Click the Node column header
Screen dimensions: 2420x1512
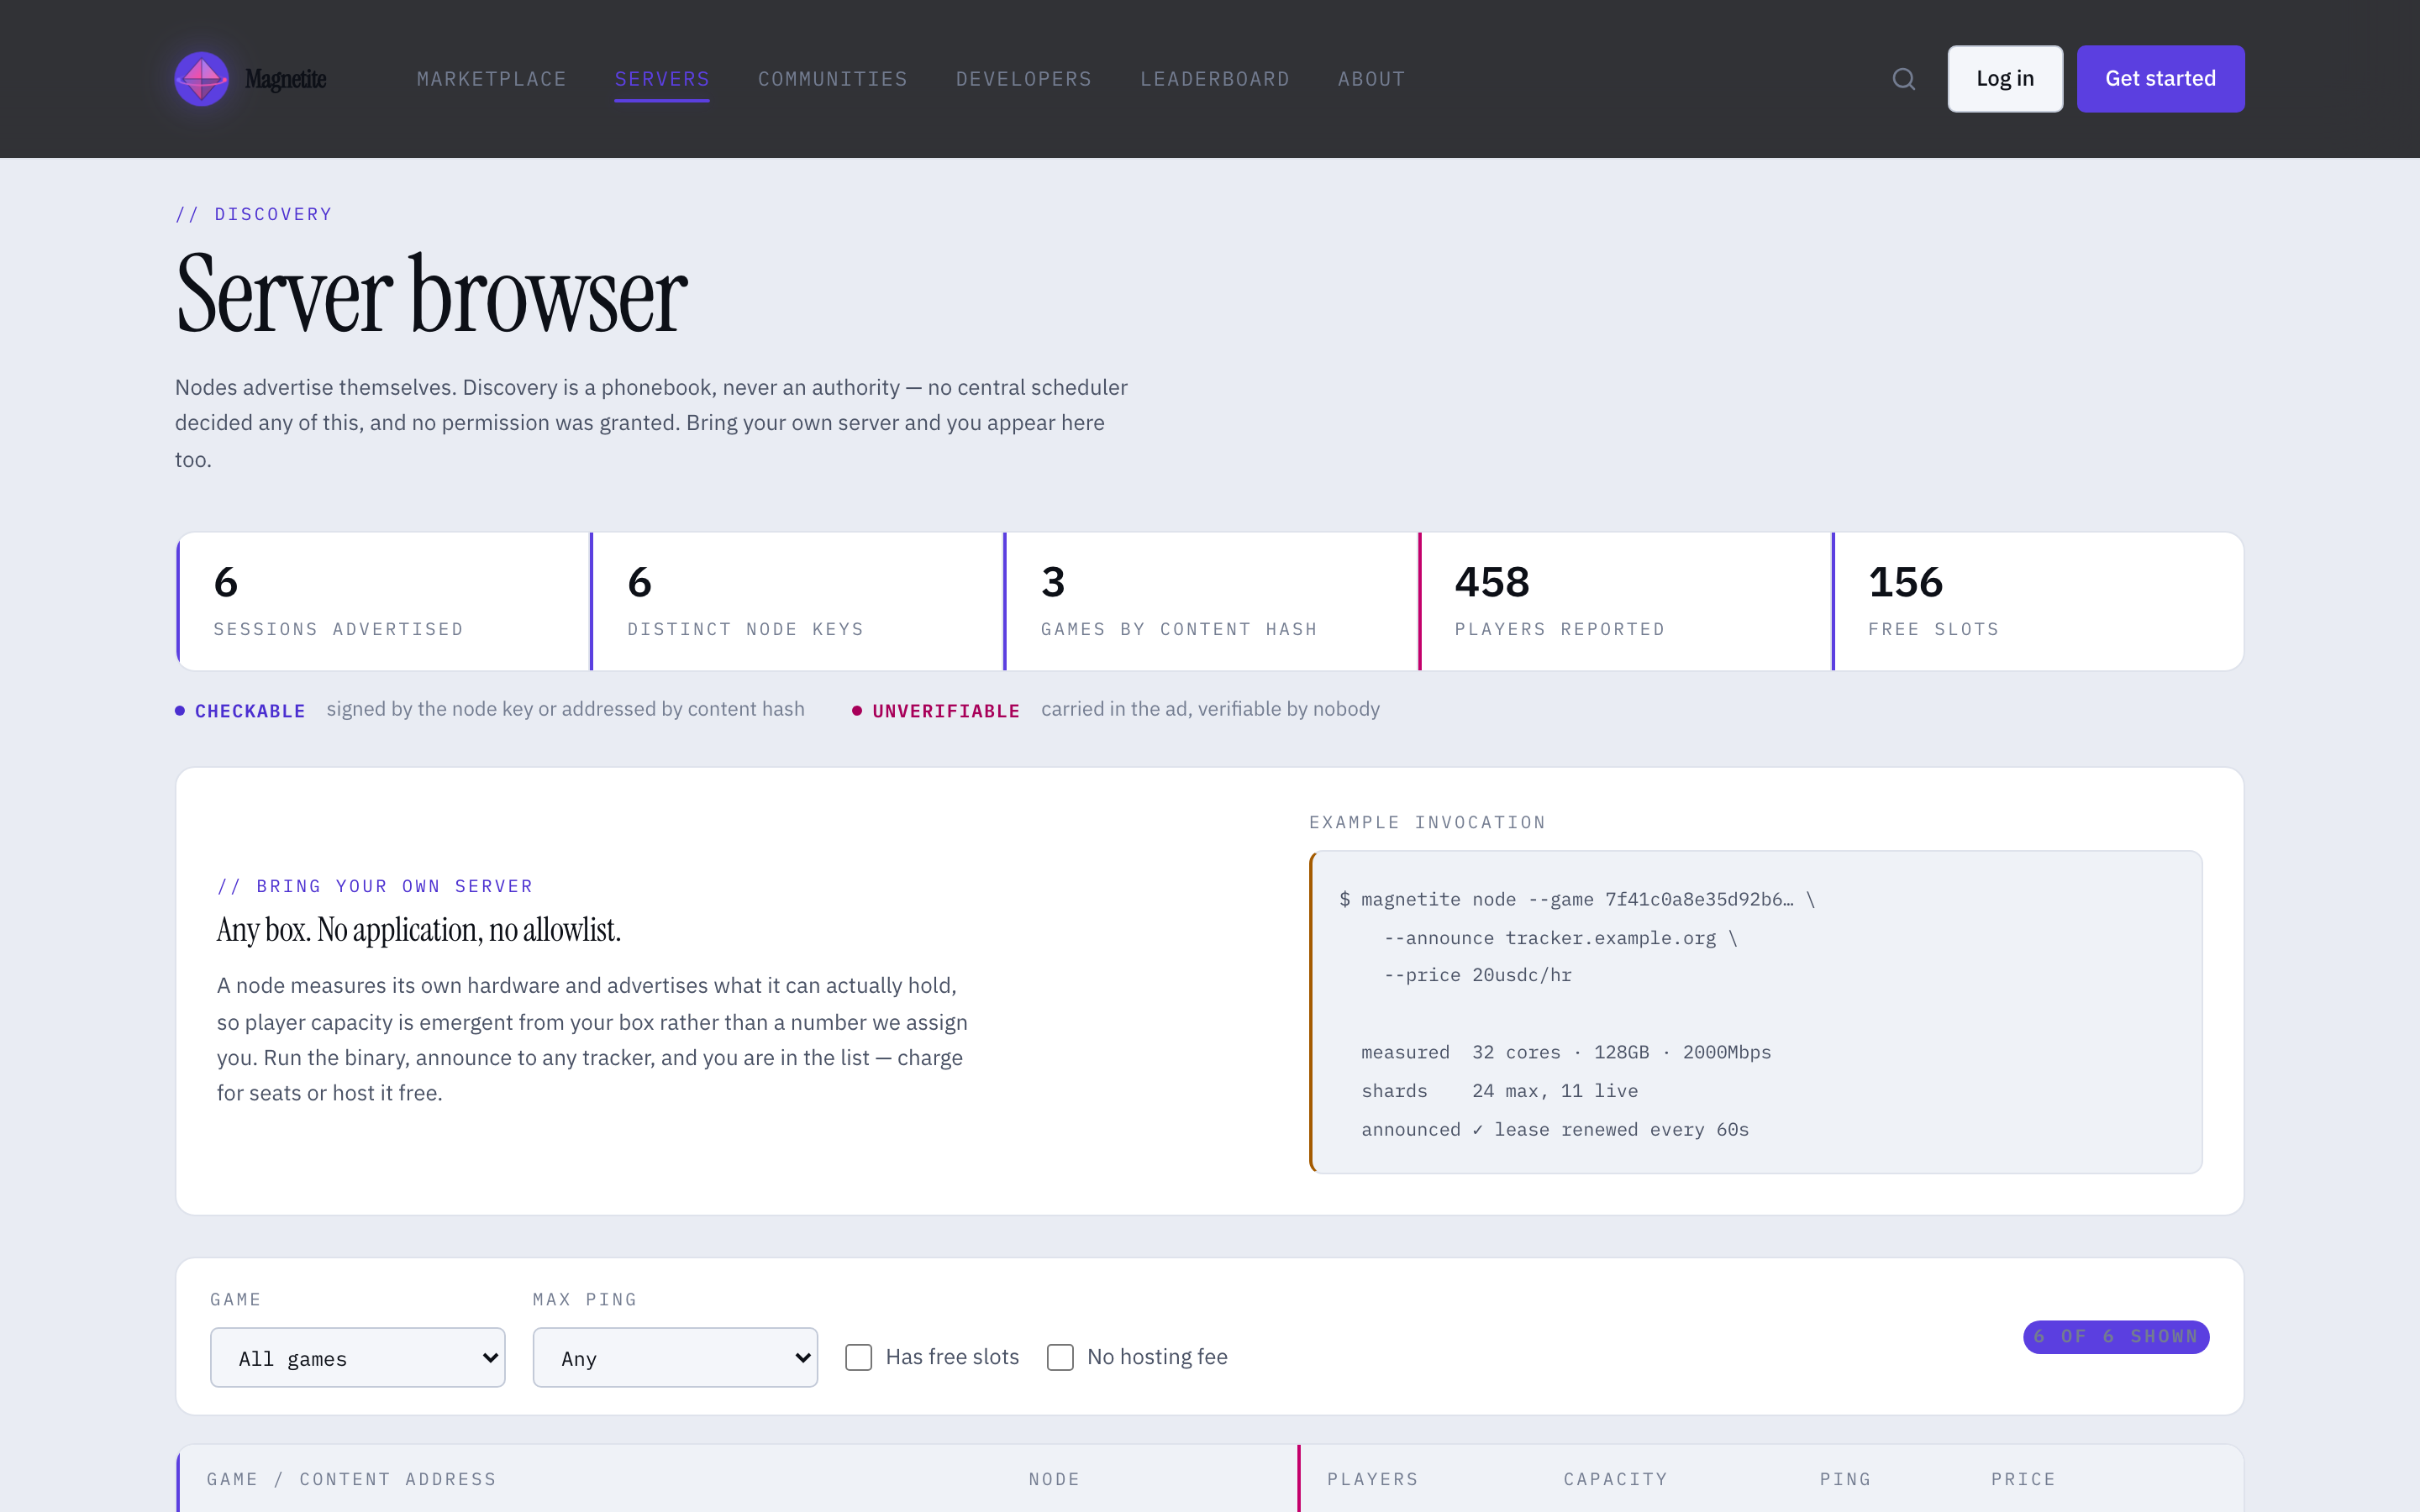[x=1054, y=1479]
